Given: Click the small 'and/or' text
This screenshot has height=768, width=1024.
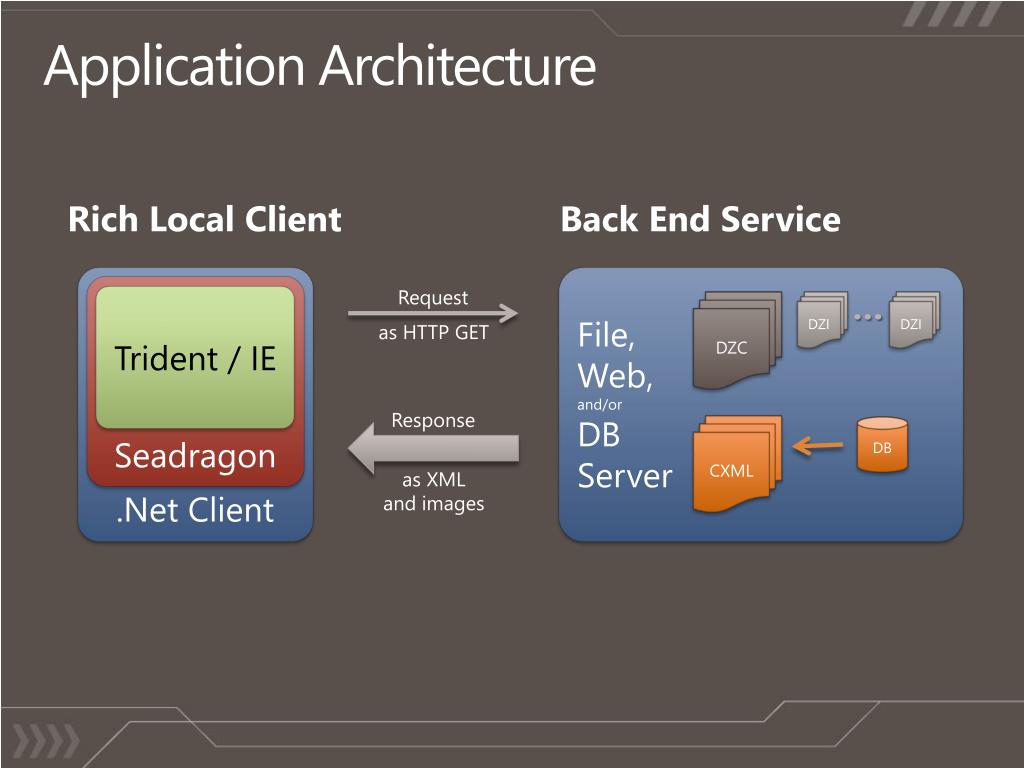Looking at the screenshot, I should coord(600,405).
